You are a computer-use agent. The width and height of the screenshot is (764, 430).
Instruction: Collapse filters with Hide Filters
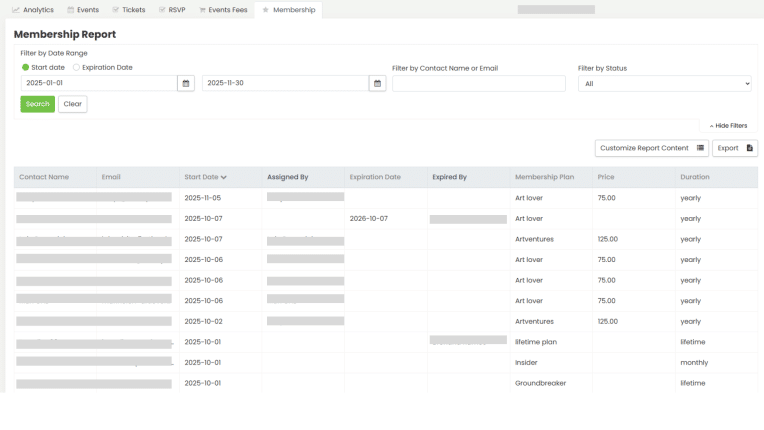click(728, 126)
